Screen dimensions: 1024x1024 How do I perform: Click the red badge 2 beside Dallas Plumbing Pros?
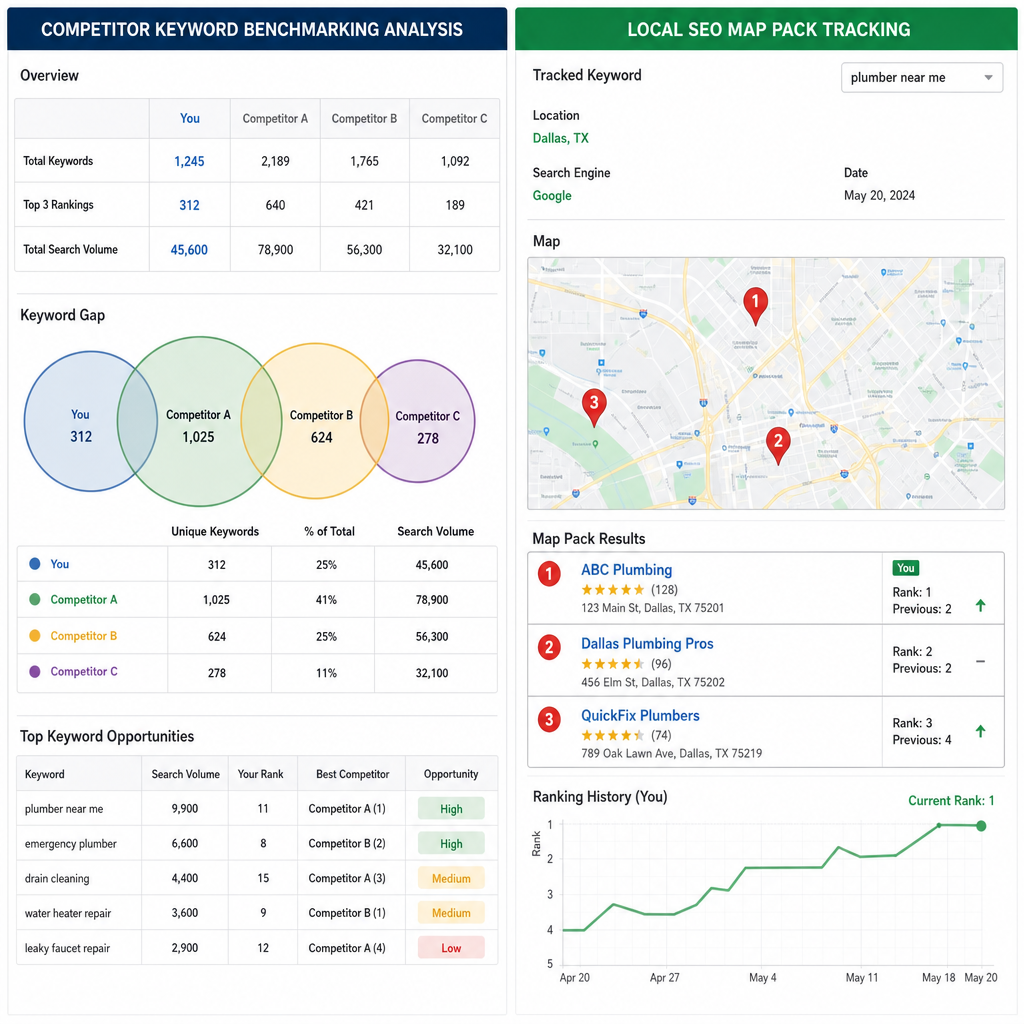pos(549,647)
